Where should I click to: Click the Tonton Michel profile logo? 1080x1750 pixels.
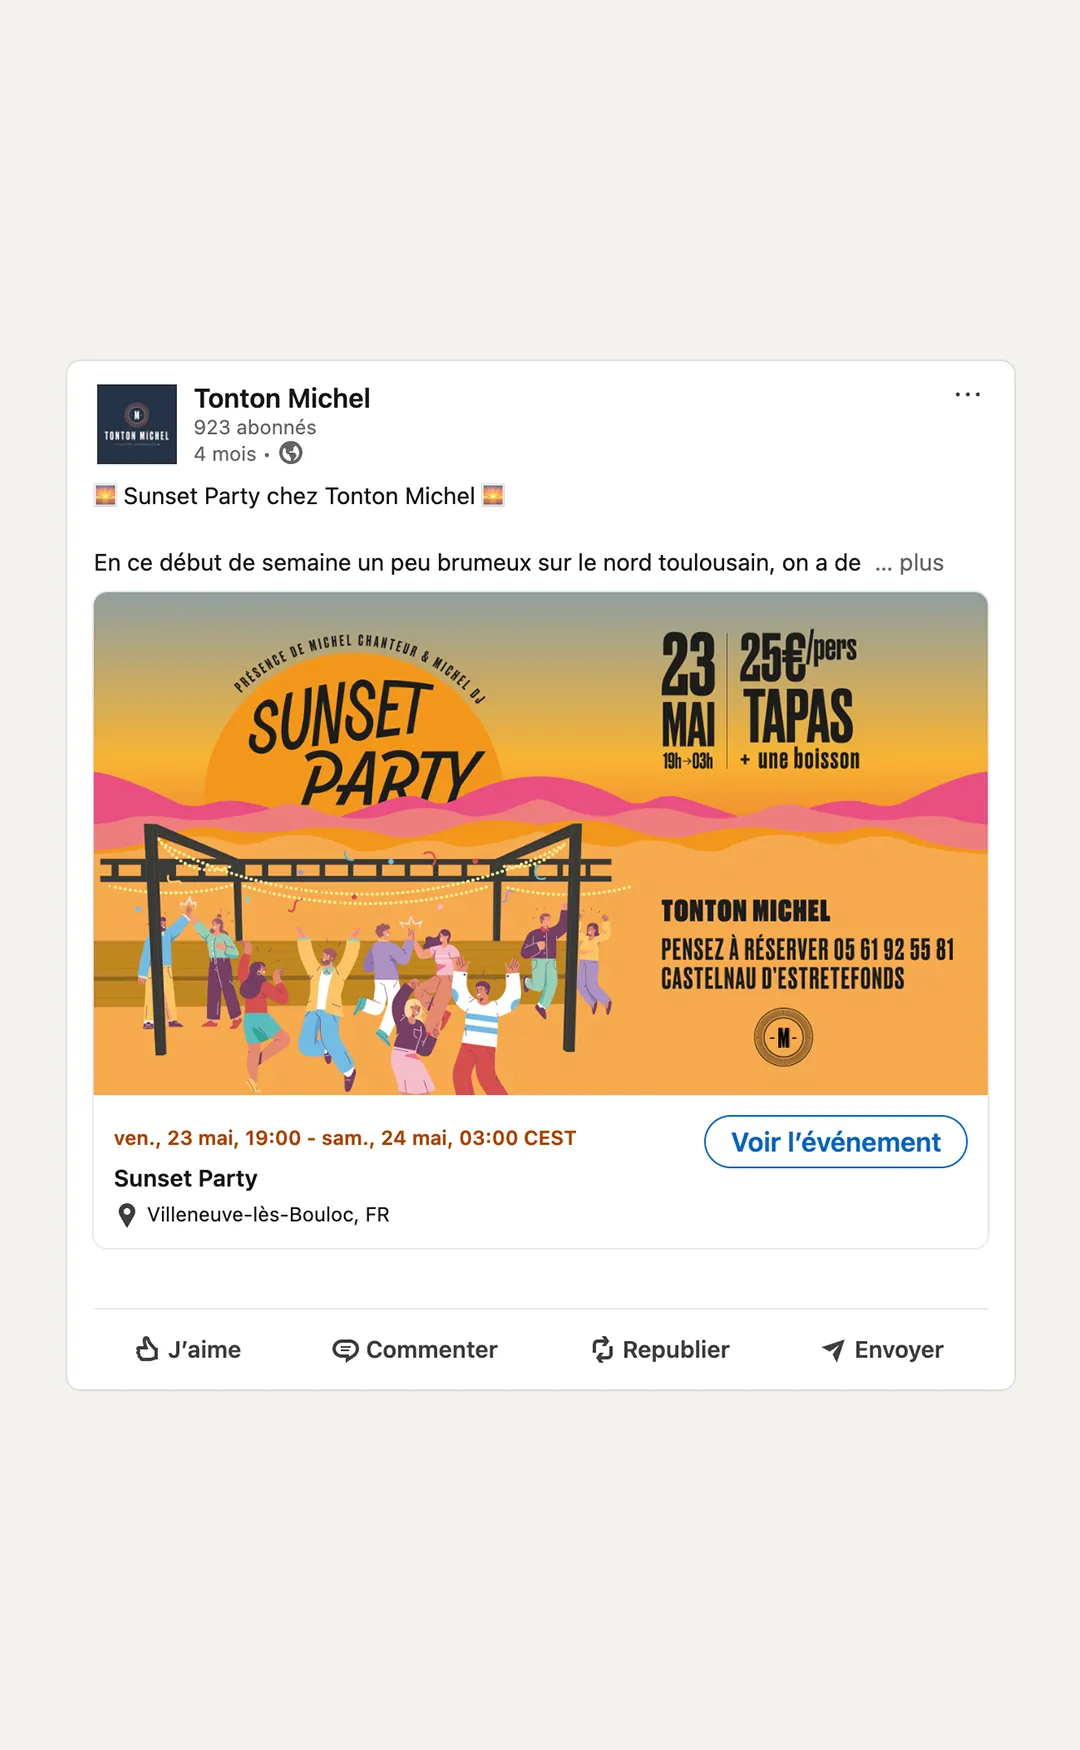137,424
